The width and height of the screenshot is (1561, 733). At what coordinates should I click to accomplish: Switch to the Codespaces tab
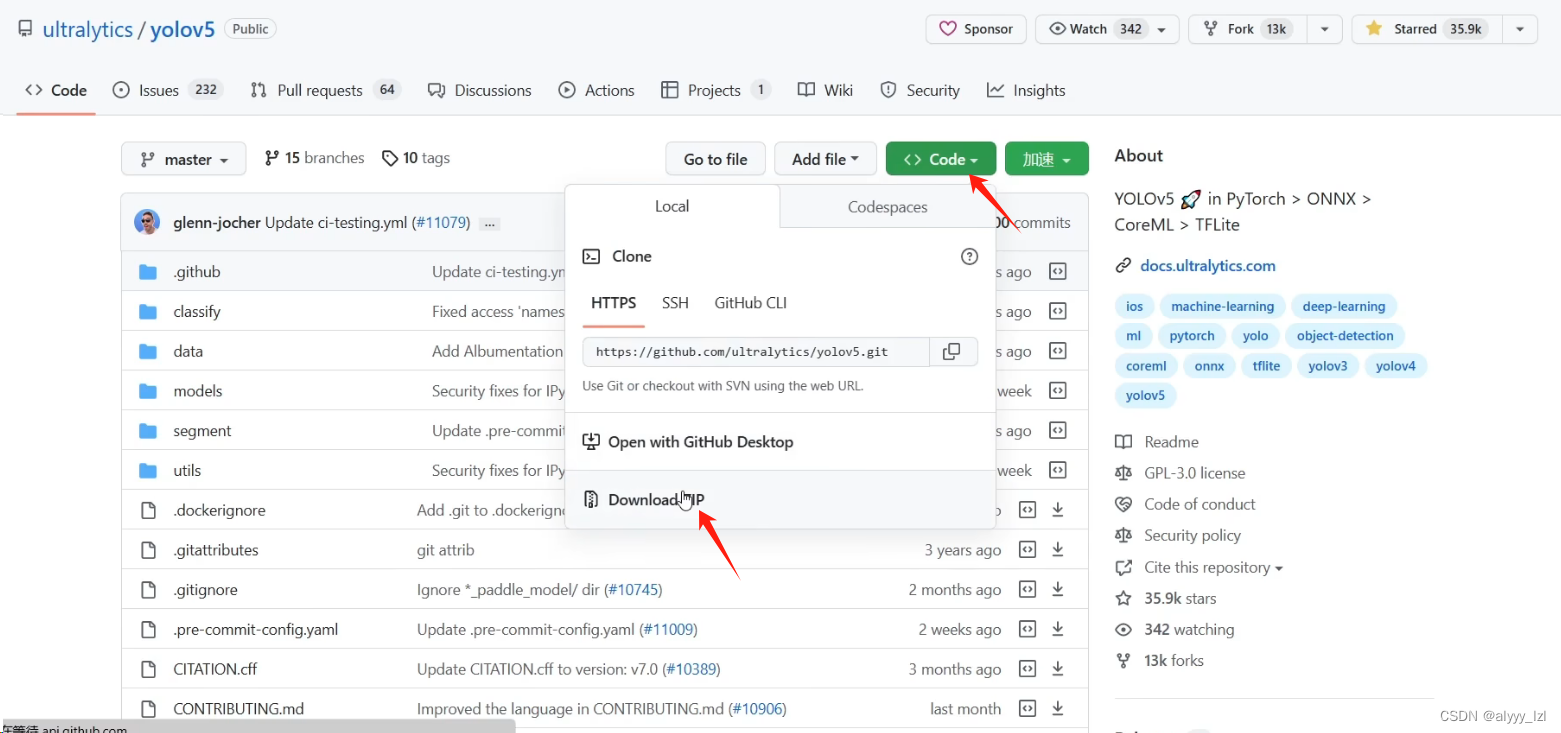pyautogui.click(x=887, y=207)
